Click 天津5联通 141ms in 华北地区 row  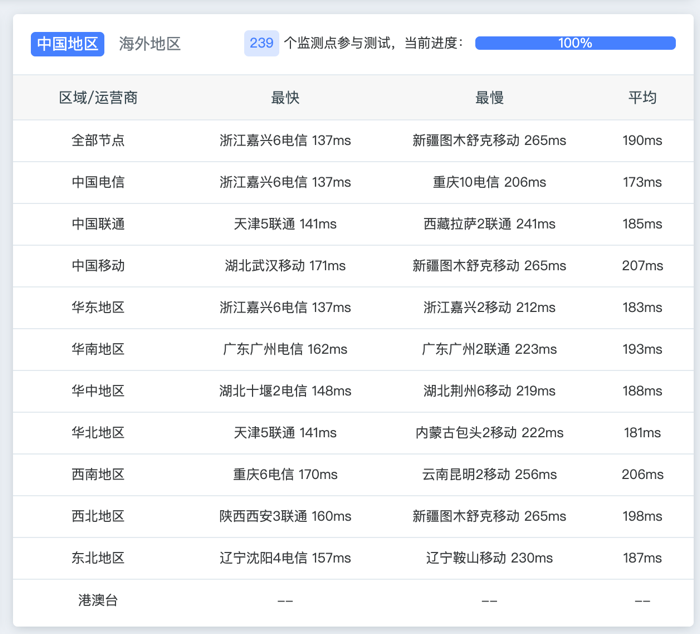pos(285,433)
